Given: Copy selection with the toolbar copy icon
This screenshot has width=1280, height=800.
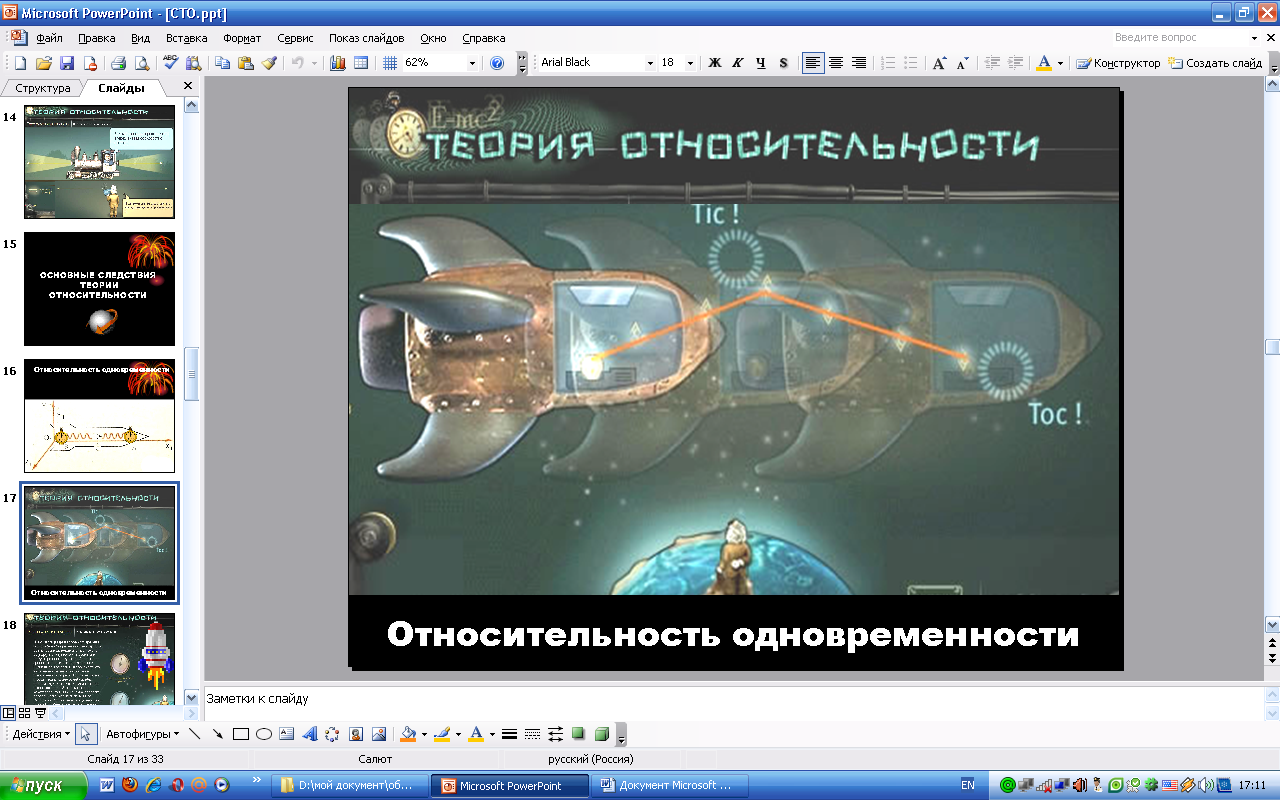Looking at the screenshot, I should [223, 63].
